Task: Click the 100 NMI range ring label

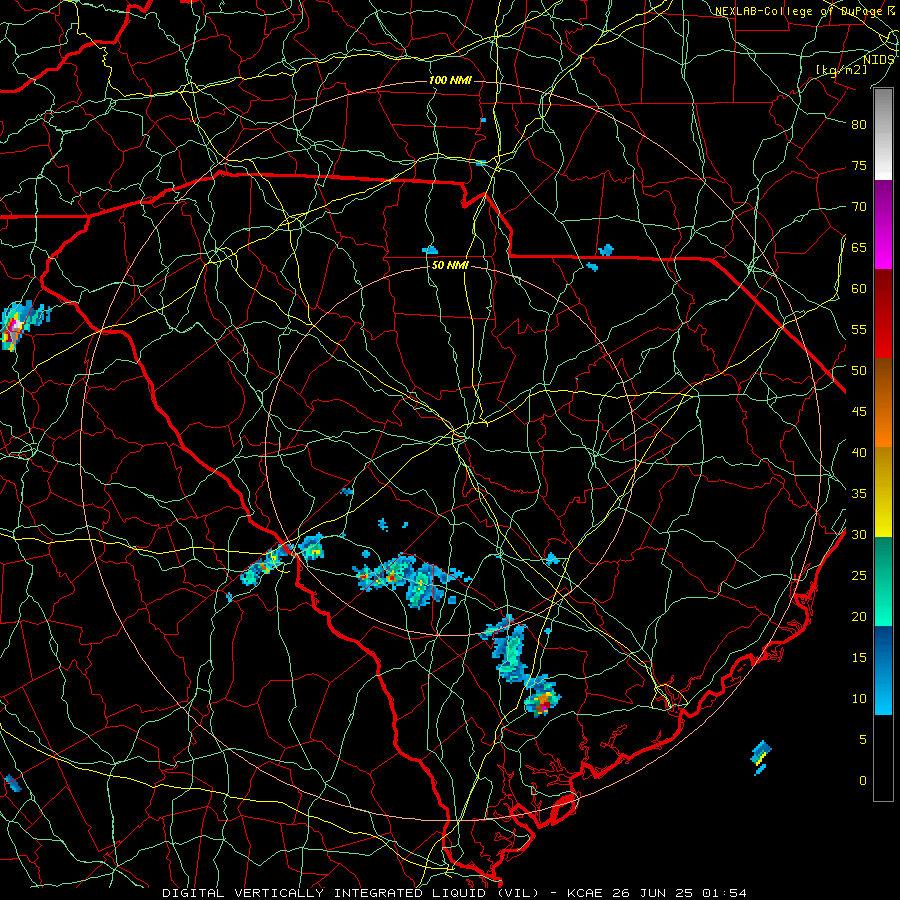Action: (450, 80)
